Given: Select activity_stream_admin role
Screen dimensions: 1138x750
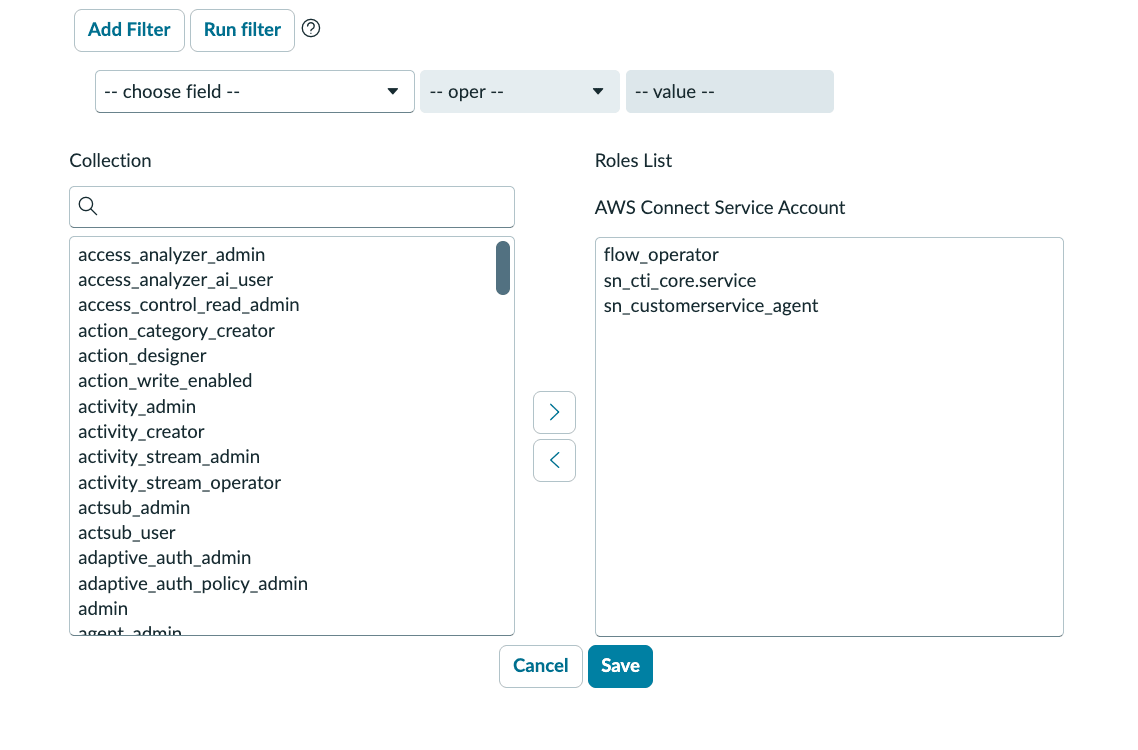Looking at the screenshot, I should point(169,457).
